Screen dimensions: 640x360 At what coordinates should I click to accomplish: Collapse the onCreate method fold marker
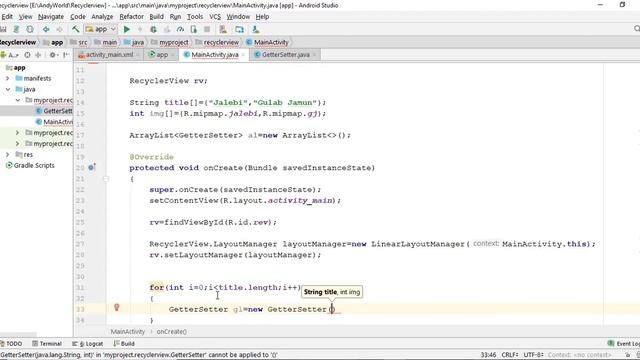[x=106, y=179]
